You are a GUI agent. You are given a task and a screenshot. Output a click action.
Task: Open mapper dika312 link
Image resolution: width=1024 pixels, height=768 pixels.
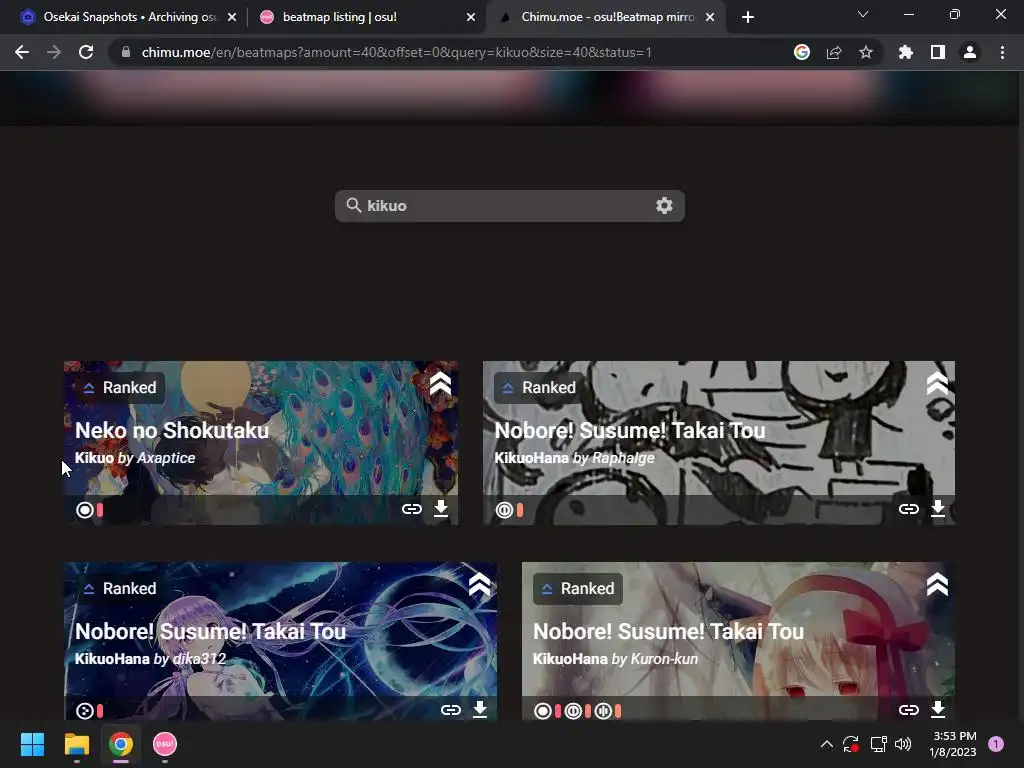(x=199, y=658)
